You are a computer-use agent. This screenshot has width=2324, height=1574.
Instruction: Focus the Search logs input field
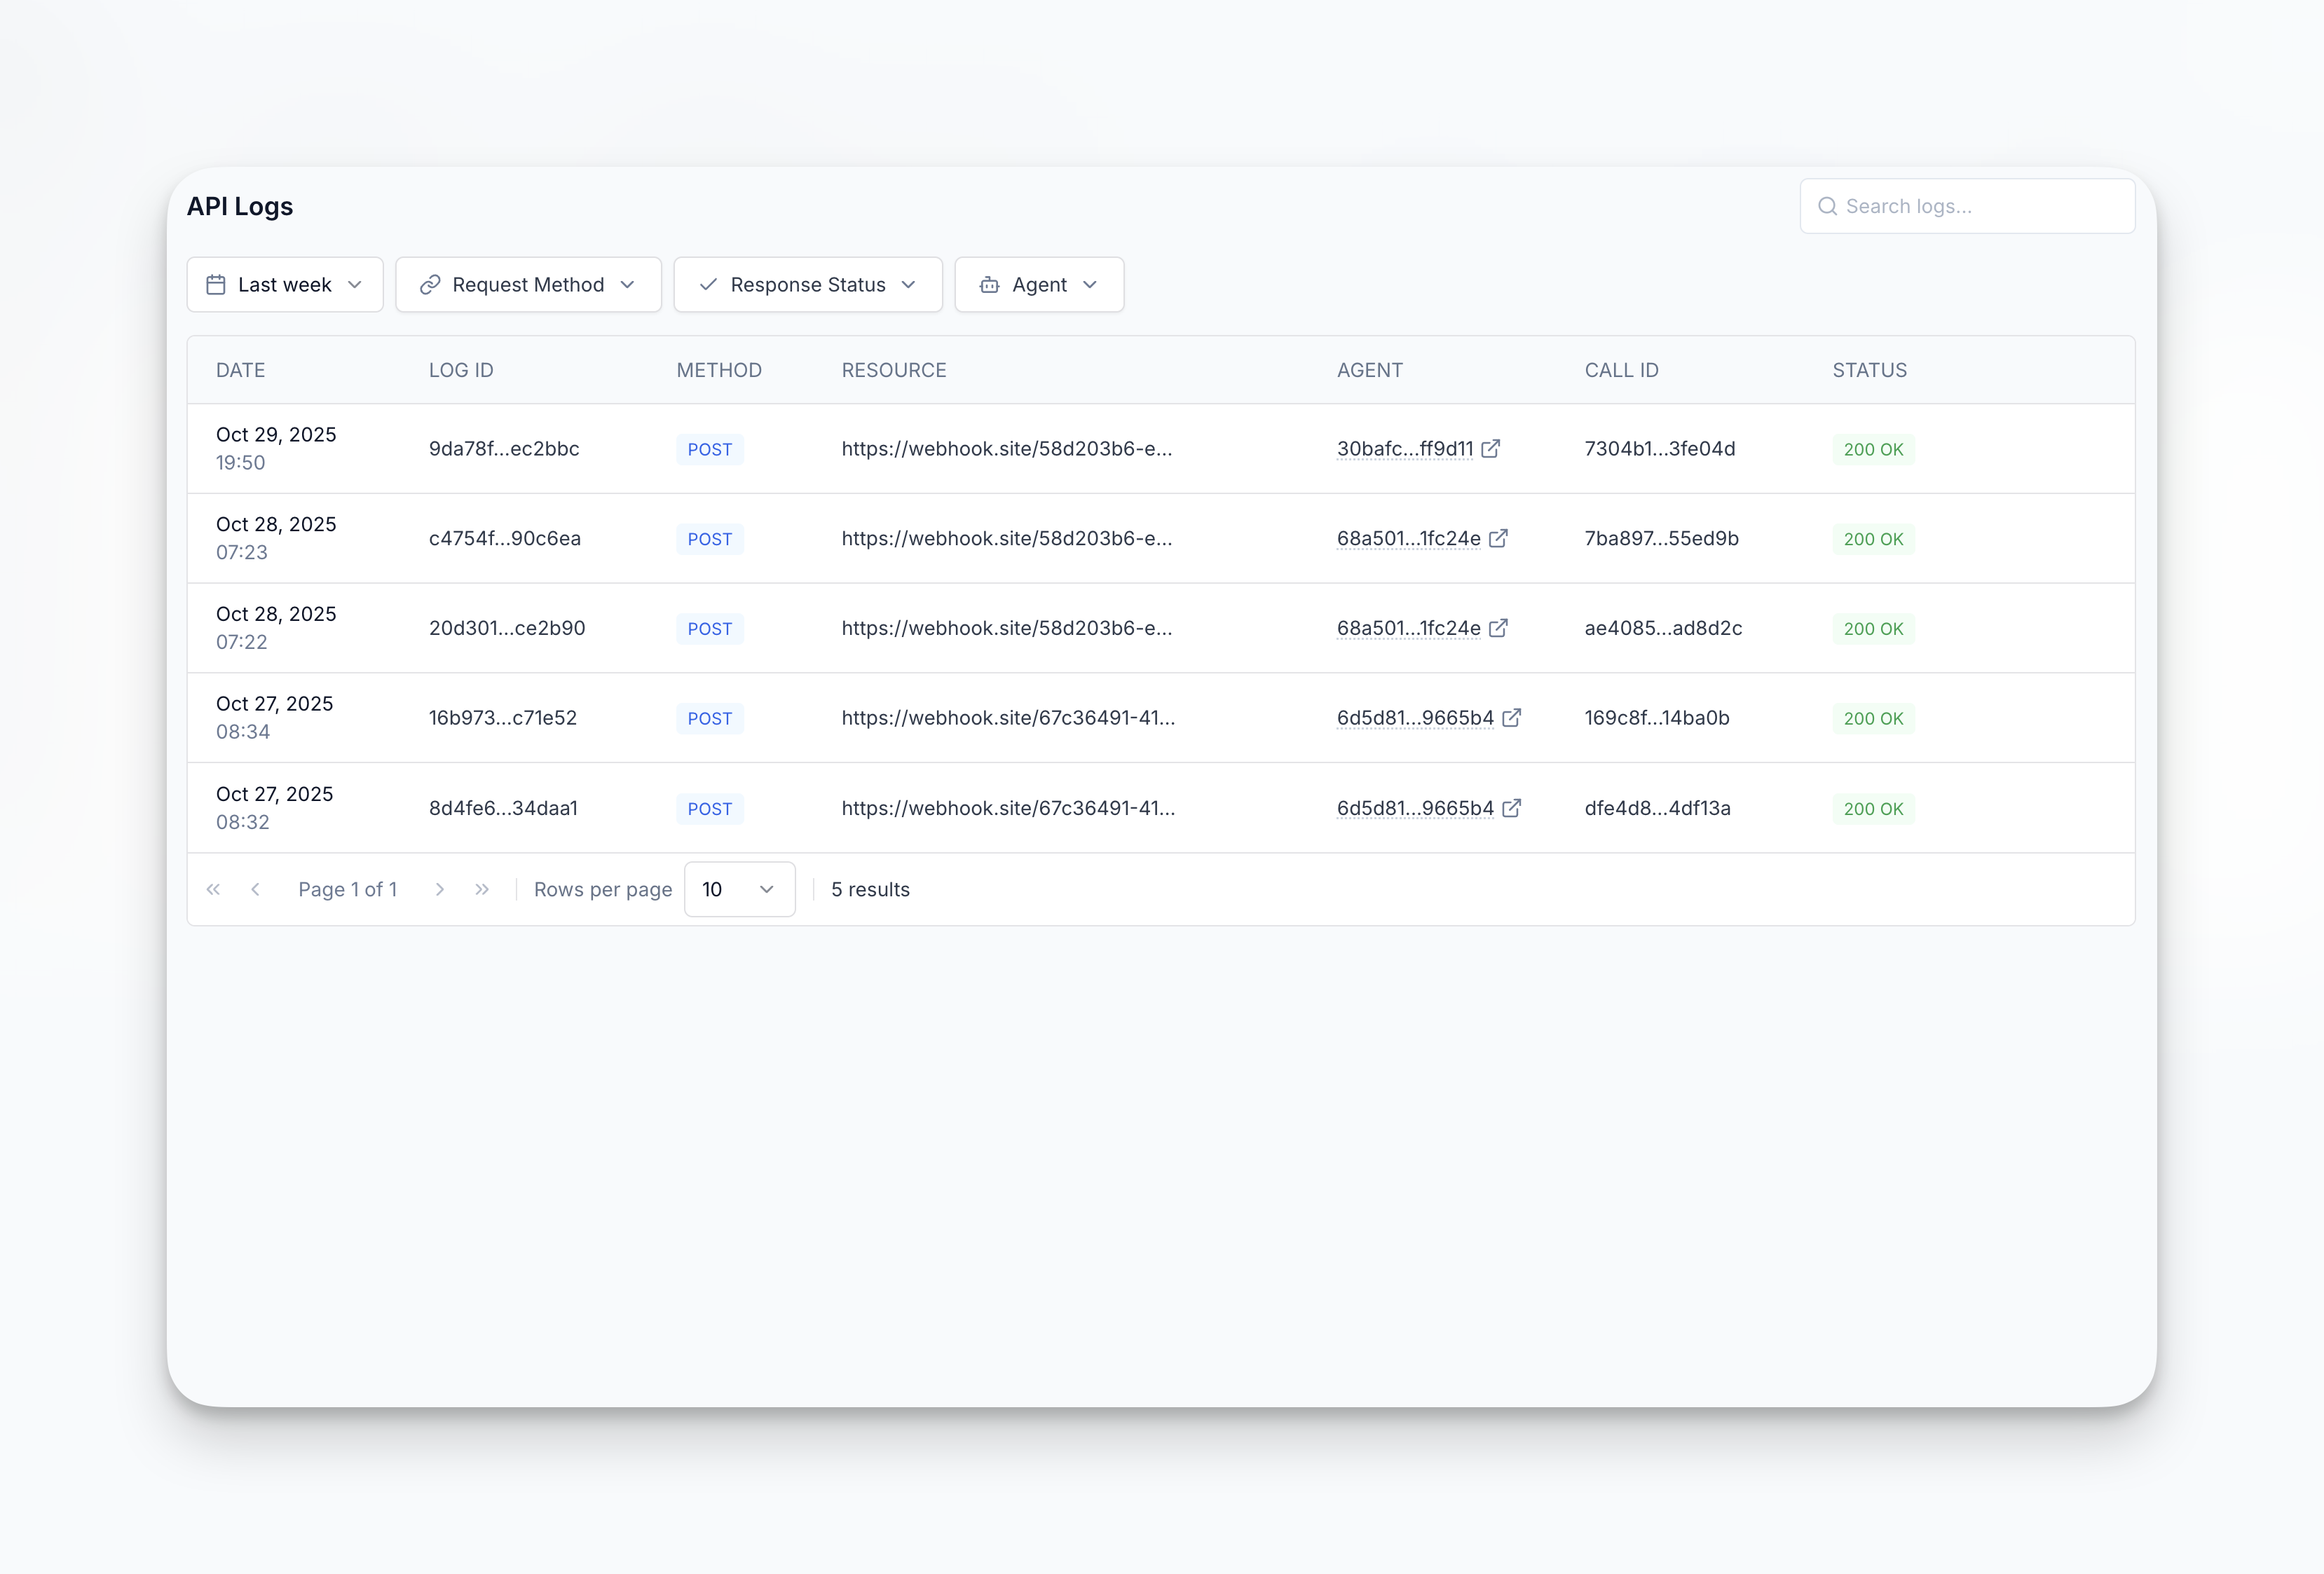click(x=1980, y=206)
